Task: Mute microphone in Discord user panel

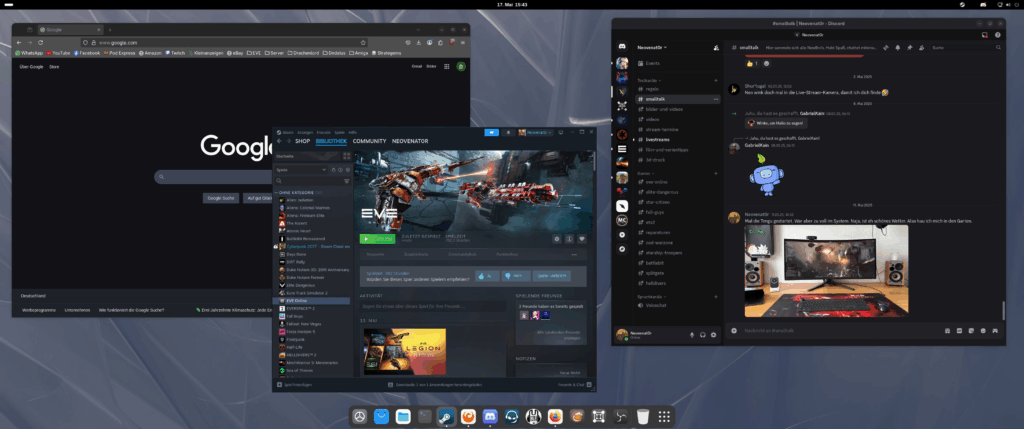Action: coord(692,335)
